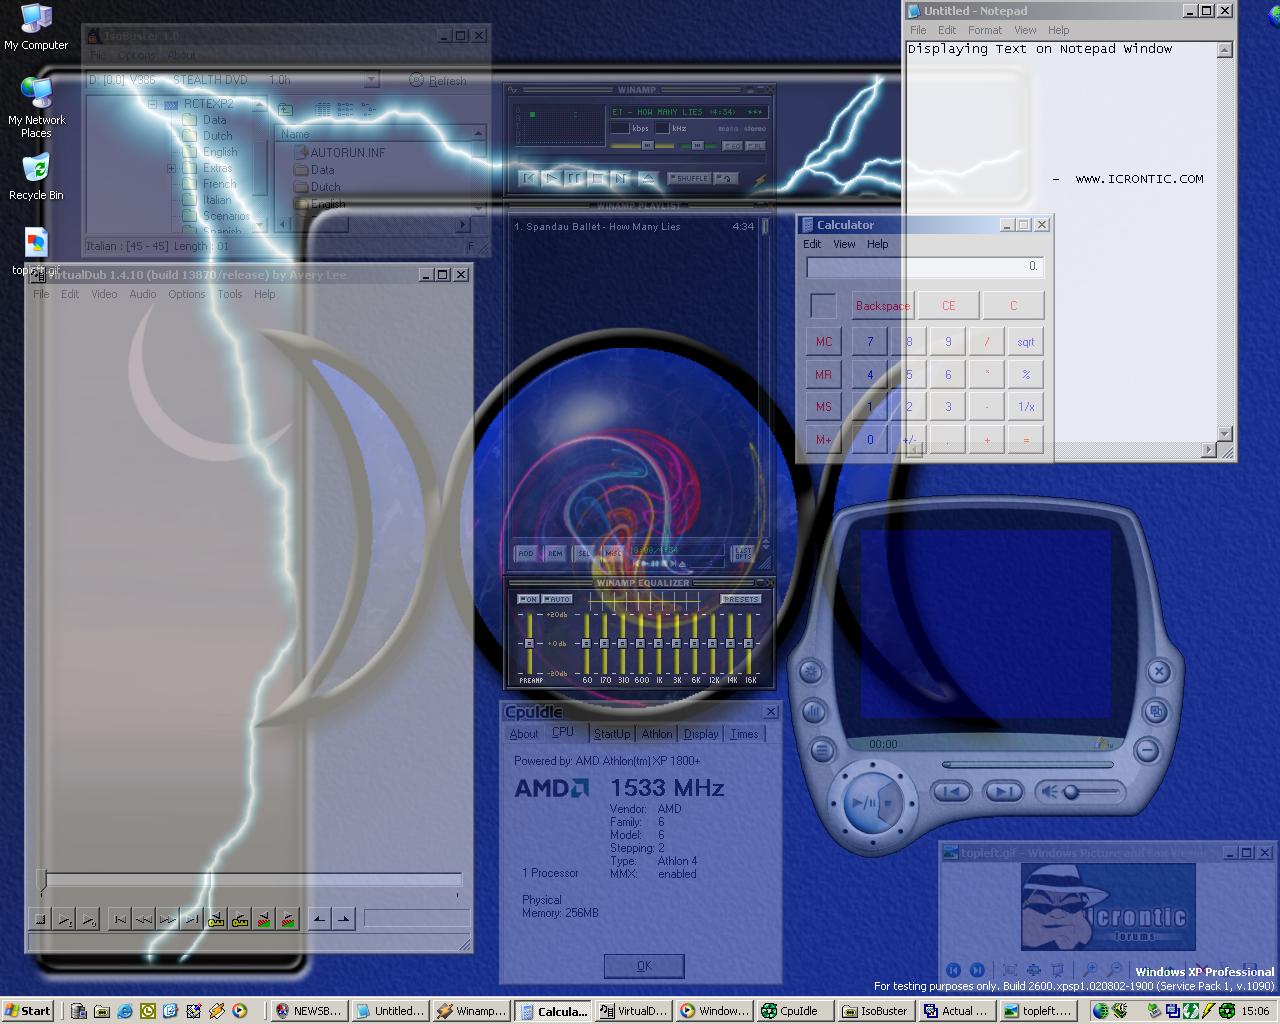
Task: Step backward in VirtualDub toolbar
Action: (143, 919)
